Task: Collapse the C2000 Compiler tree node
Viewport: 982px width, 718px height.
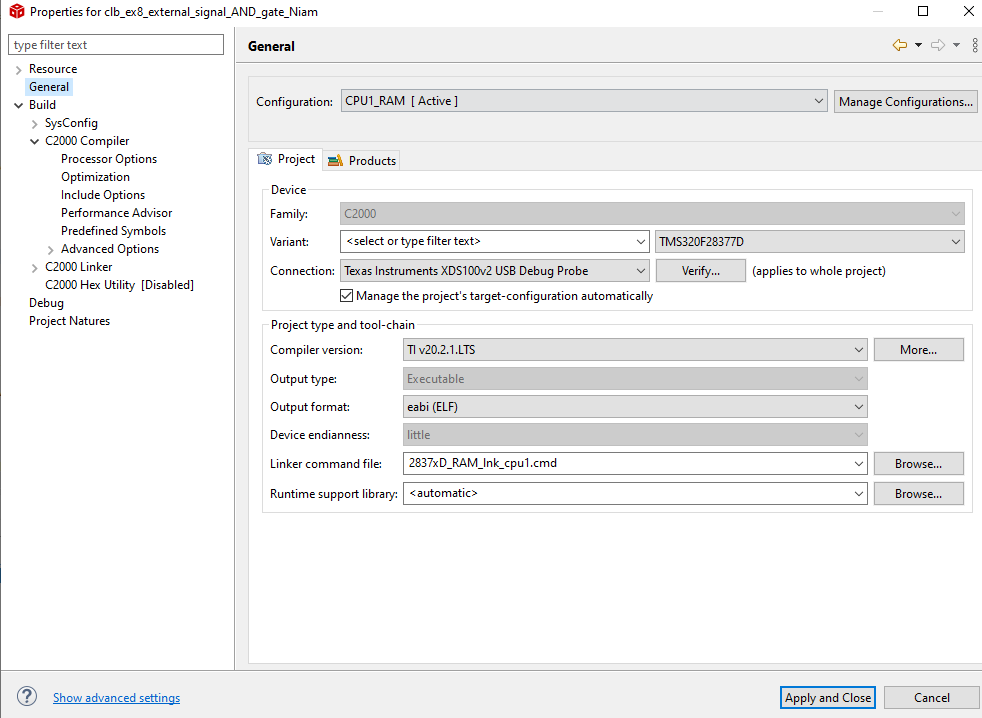Action: [x=34, y=140]
